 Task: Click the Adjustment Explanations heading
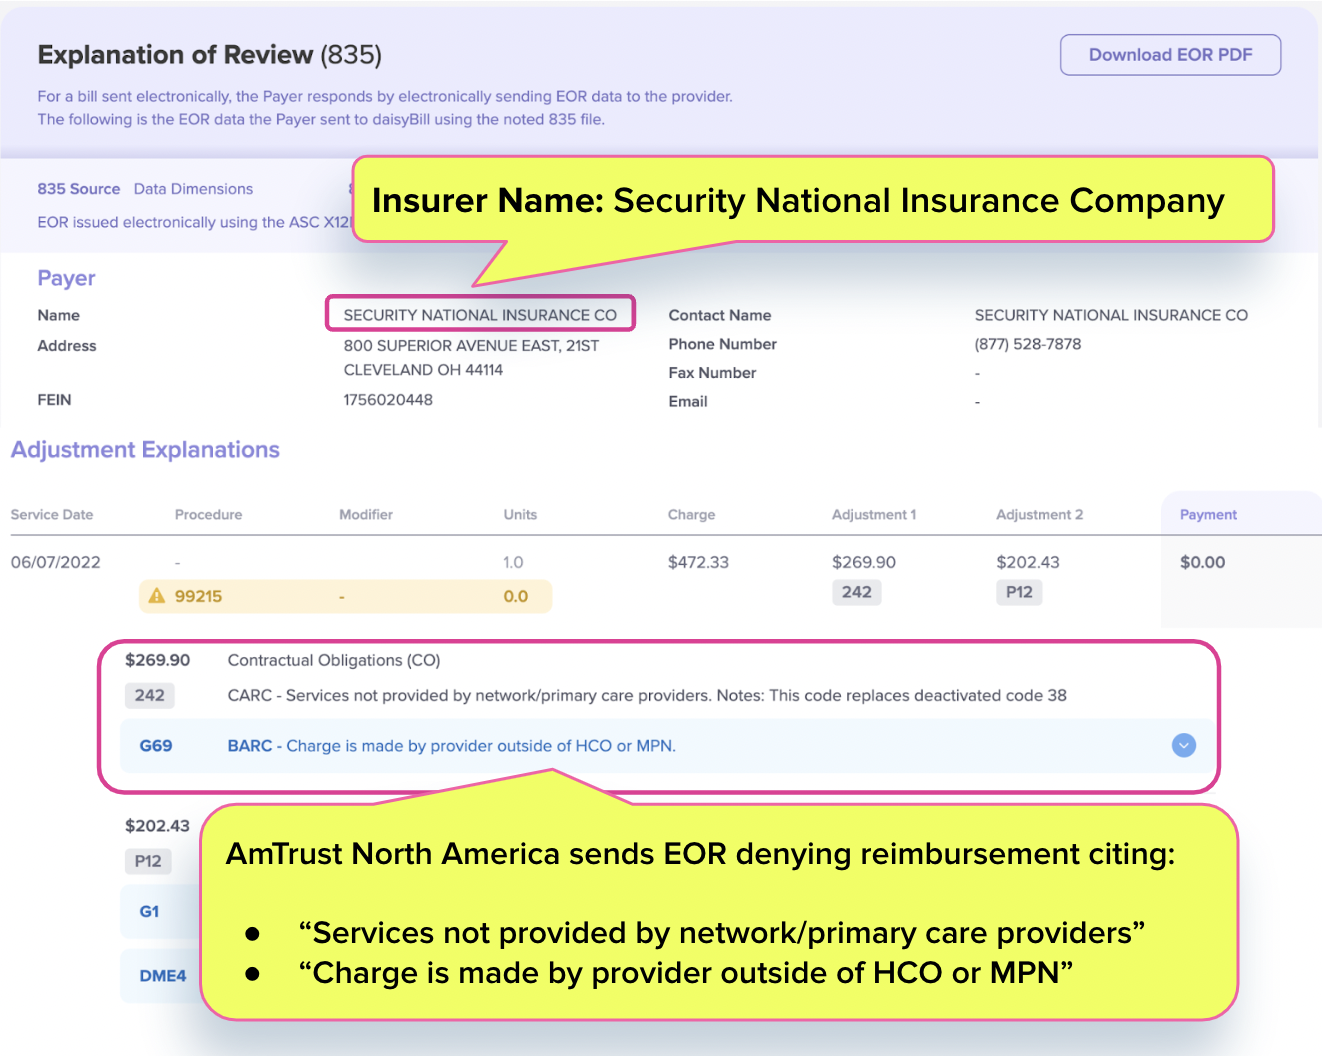coord(145,450)
